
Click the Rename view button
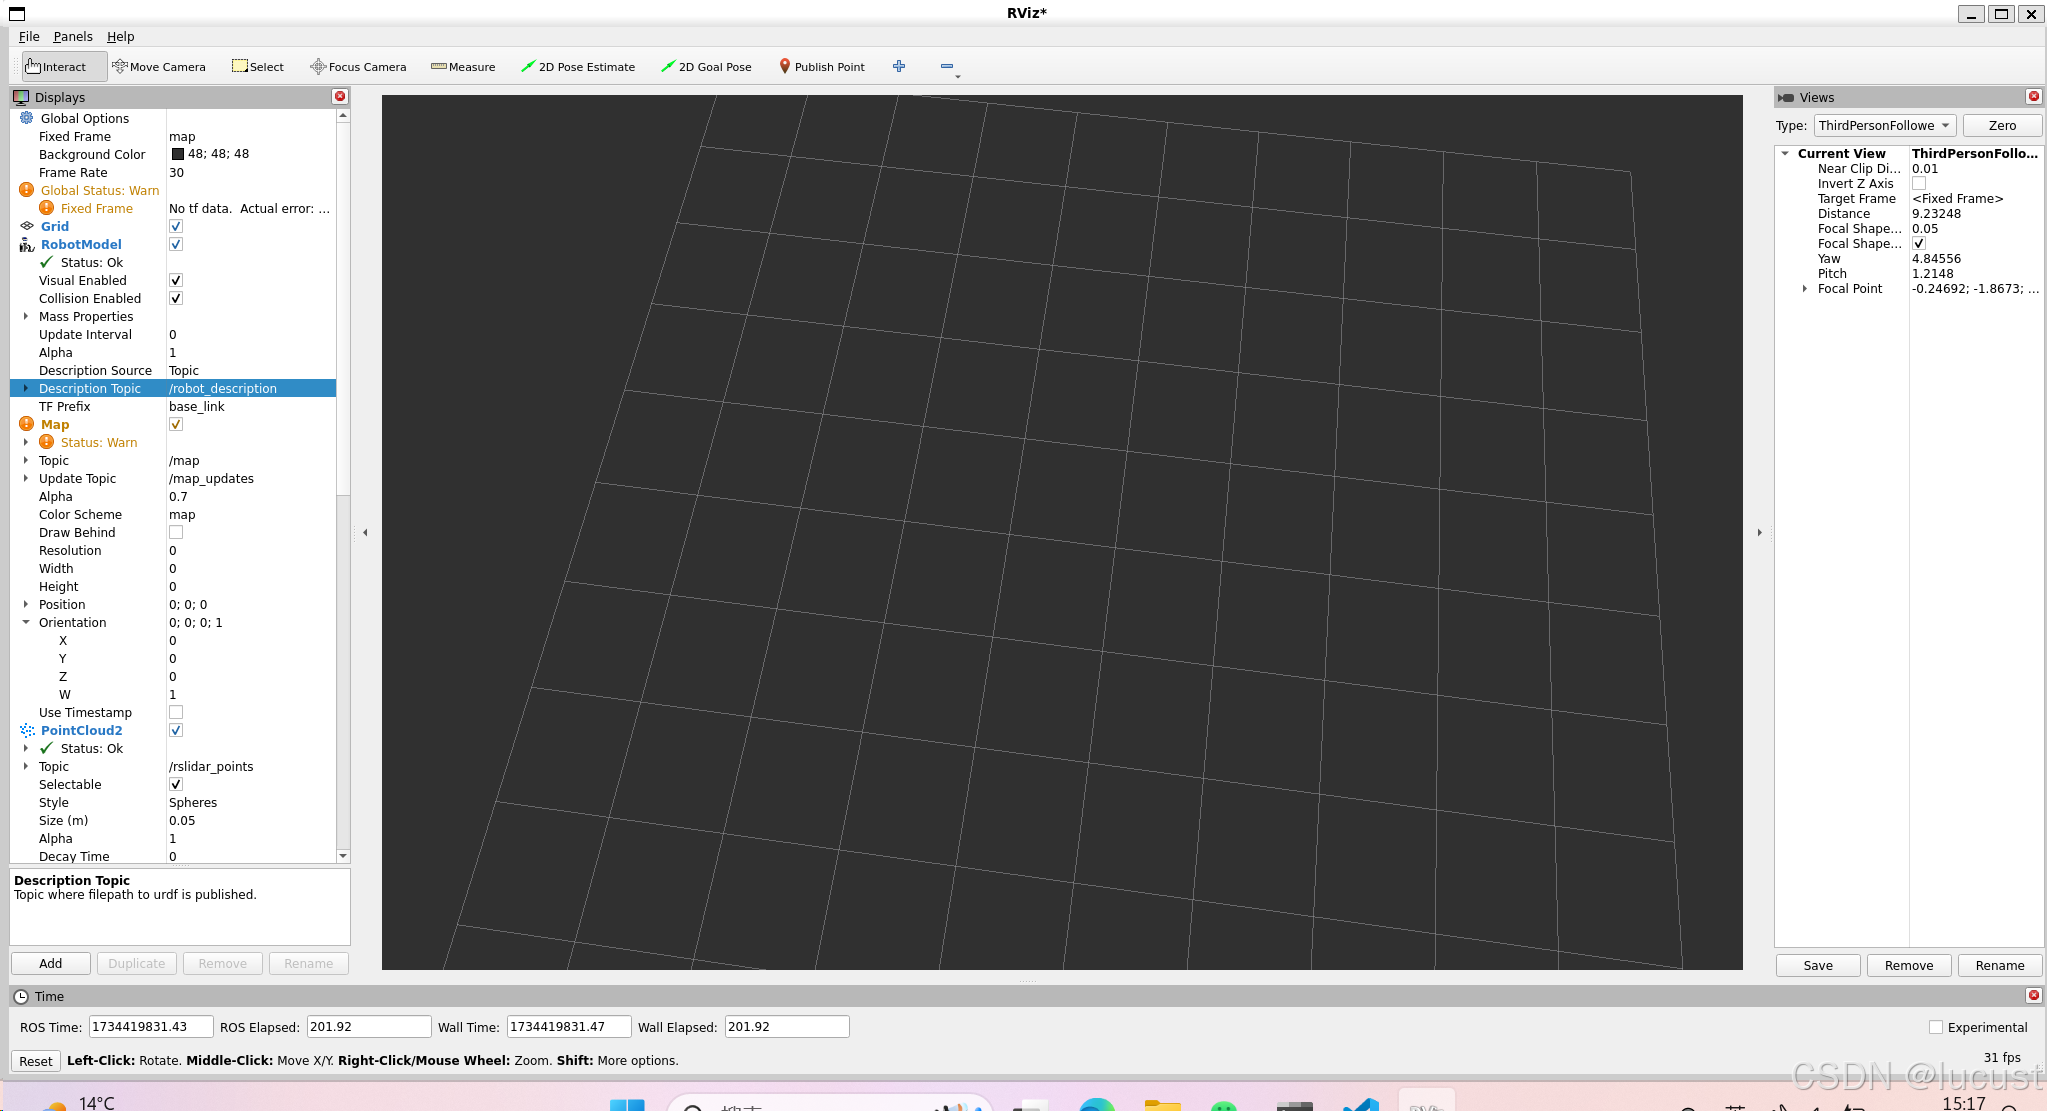point(2000,965)
